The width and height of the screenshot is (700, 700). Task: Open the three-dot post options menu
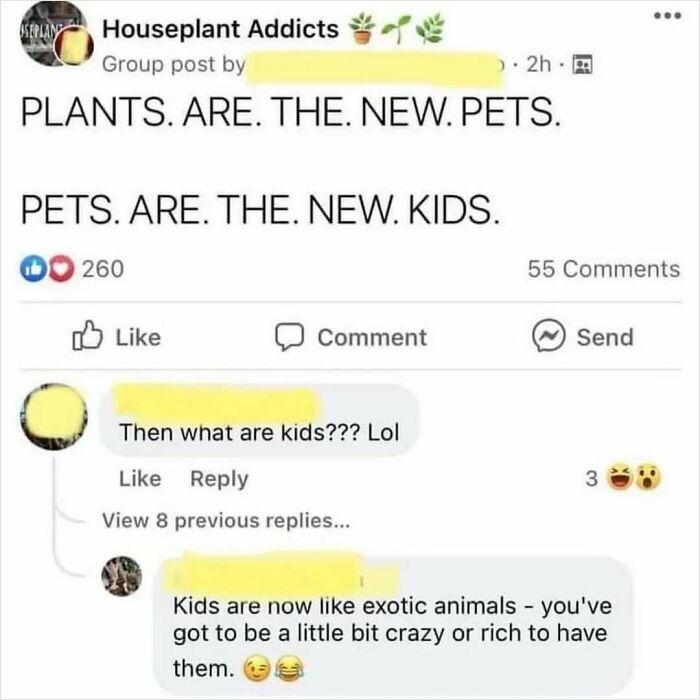click(x=668, y=16)
